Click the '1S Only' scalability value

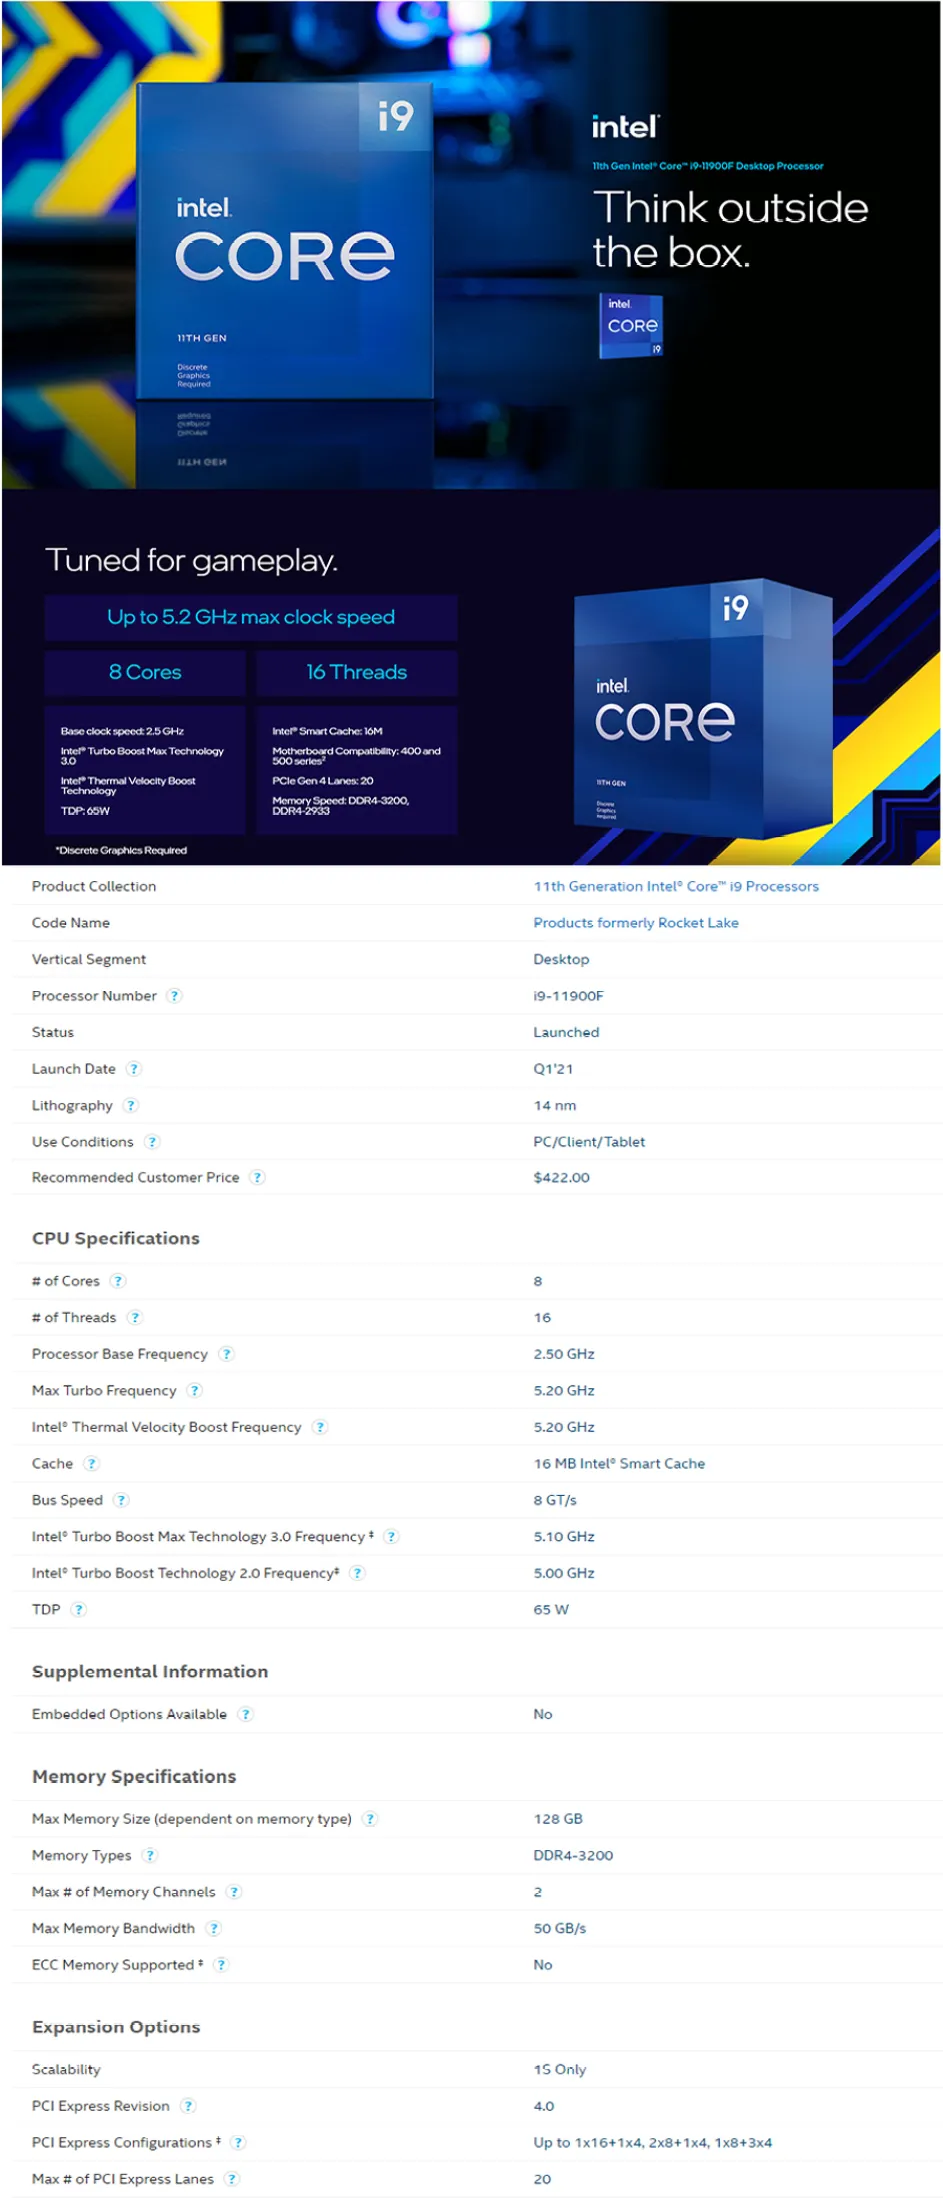click(x=560, y=2069)
